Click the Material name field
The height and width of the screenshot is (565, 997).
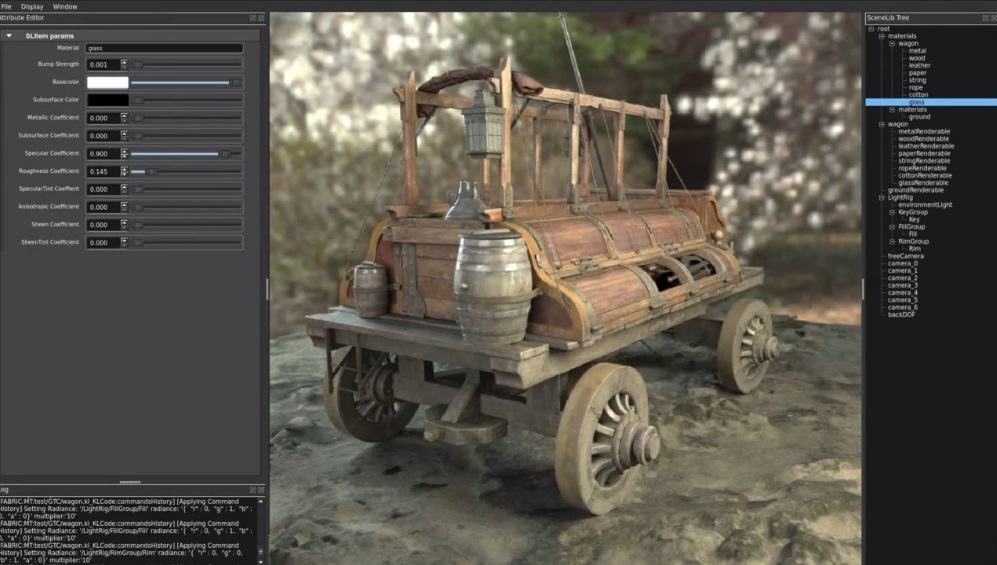164,48
